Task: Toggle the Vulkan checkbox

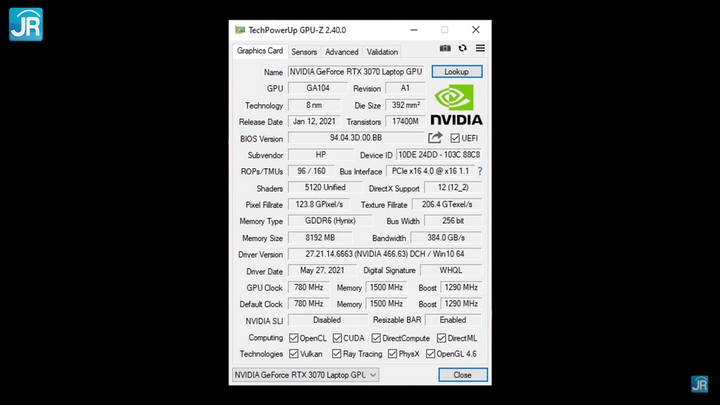Action: [294, 354]
